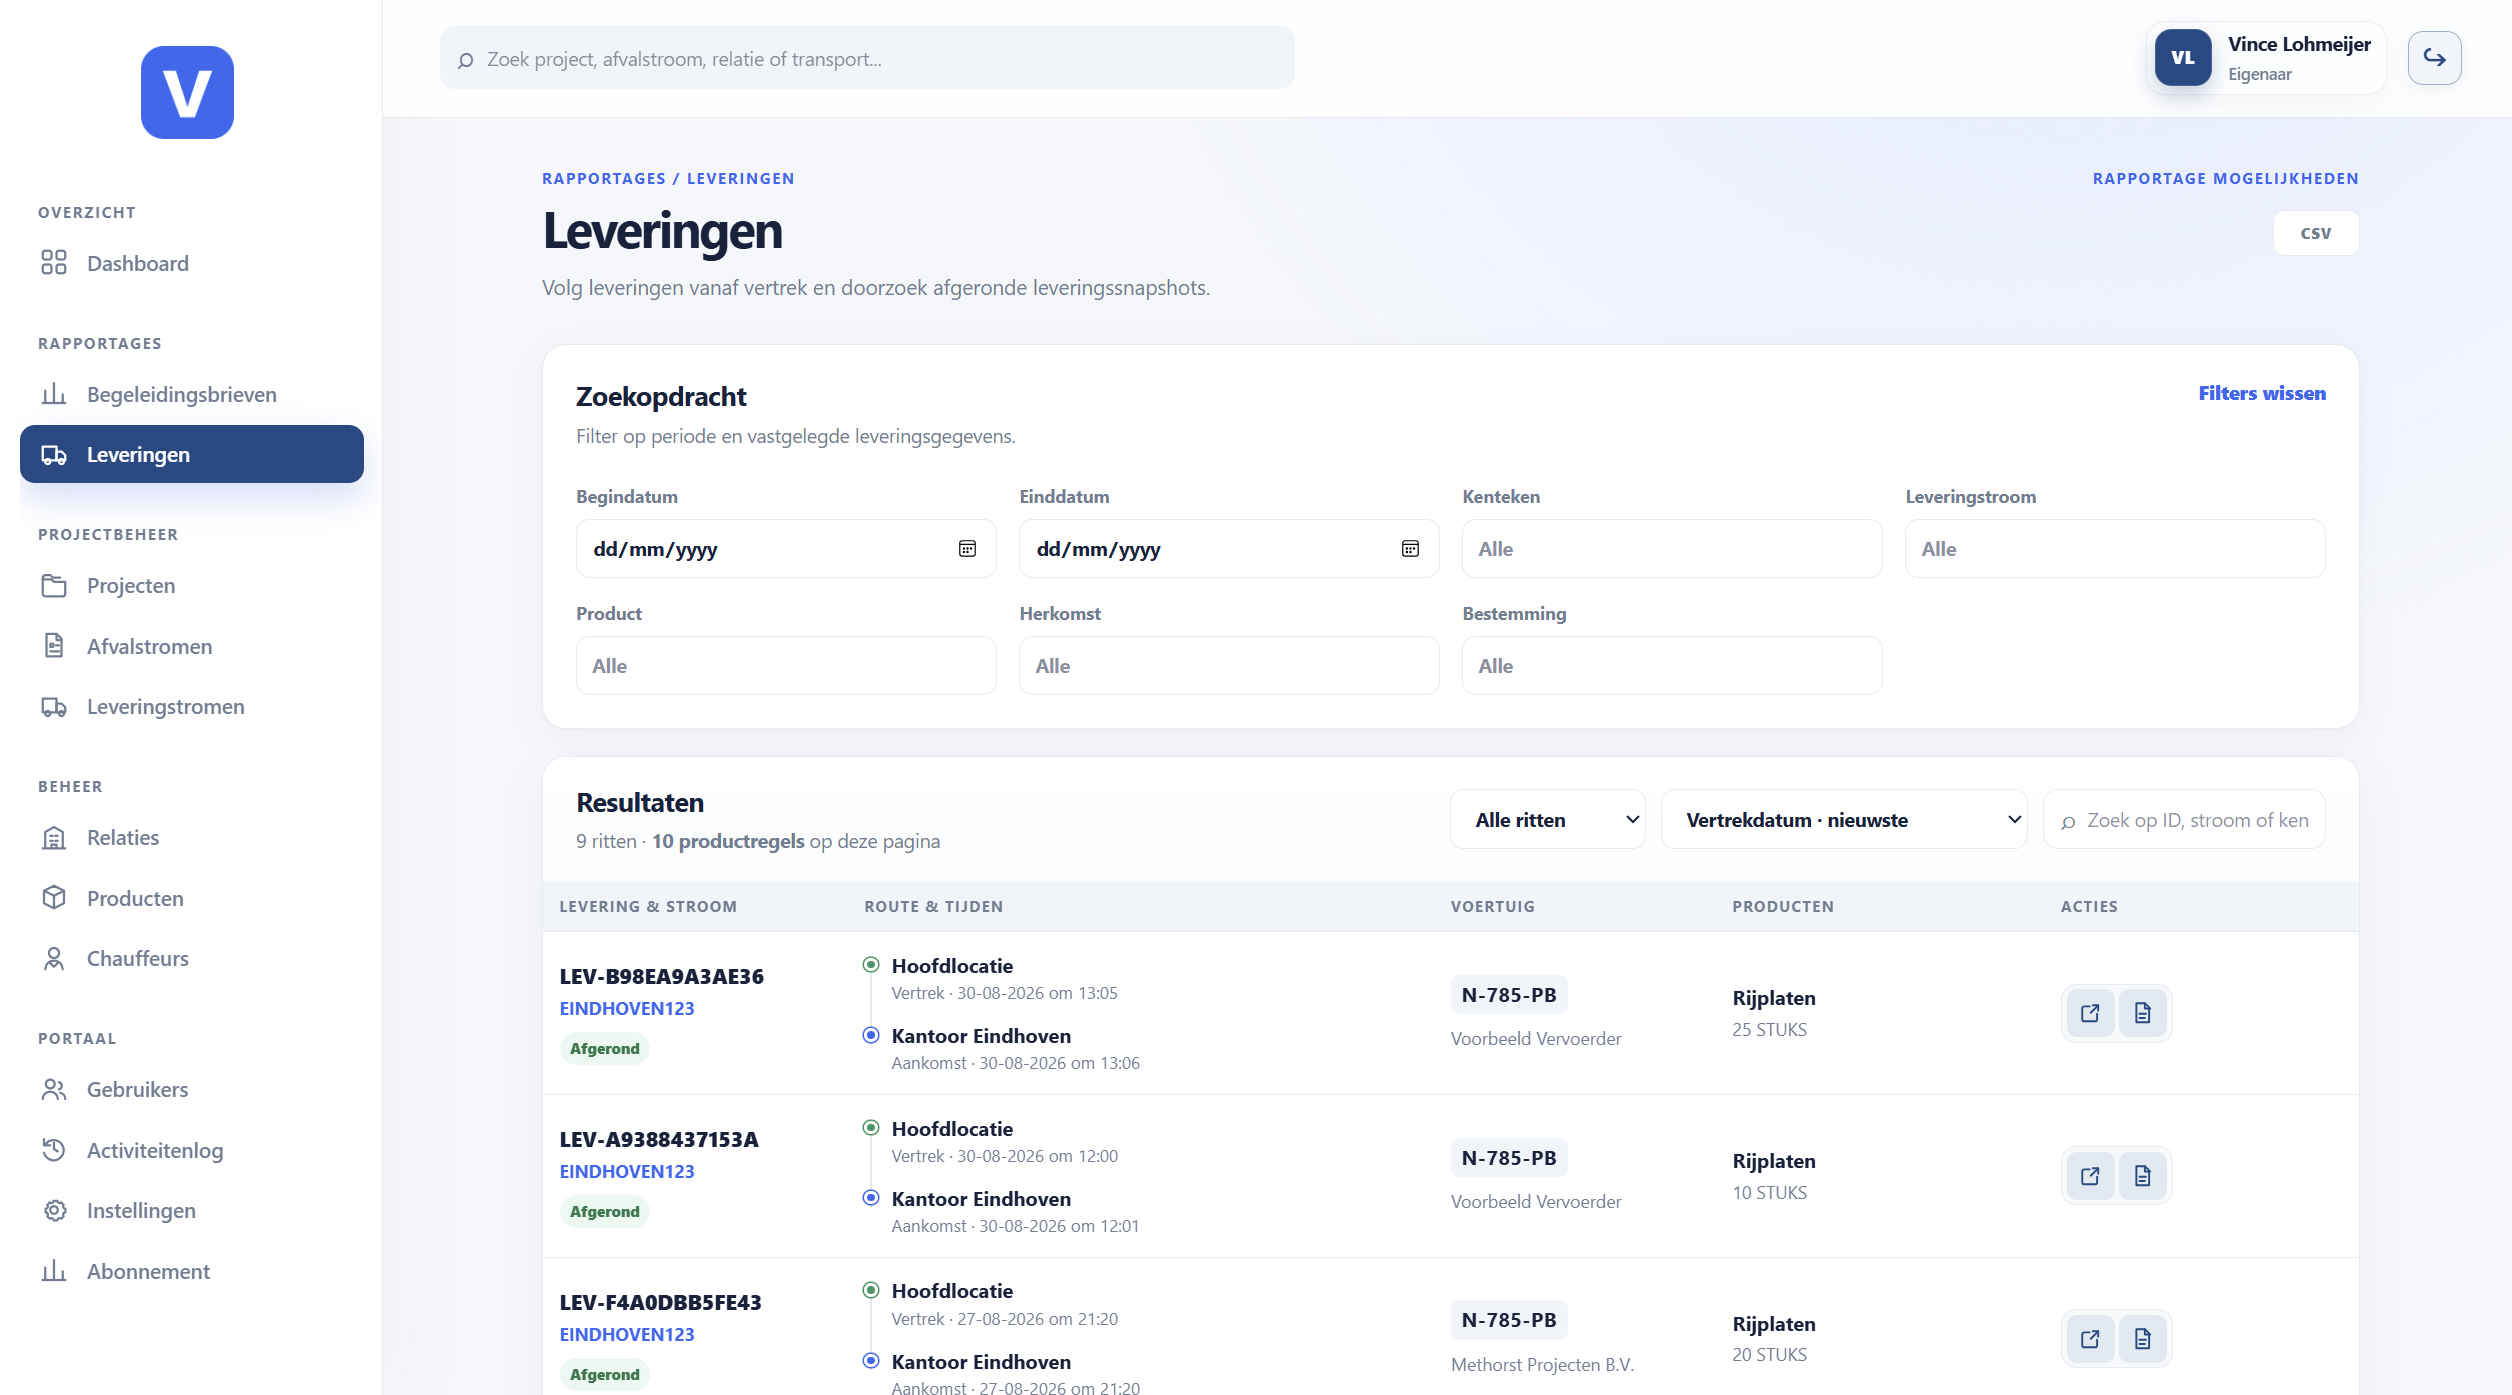Open the Dashboard grid icon
Screen dimensions: 2512x1395
point(54,263)
